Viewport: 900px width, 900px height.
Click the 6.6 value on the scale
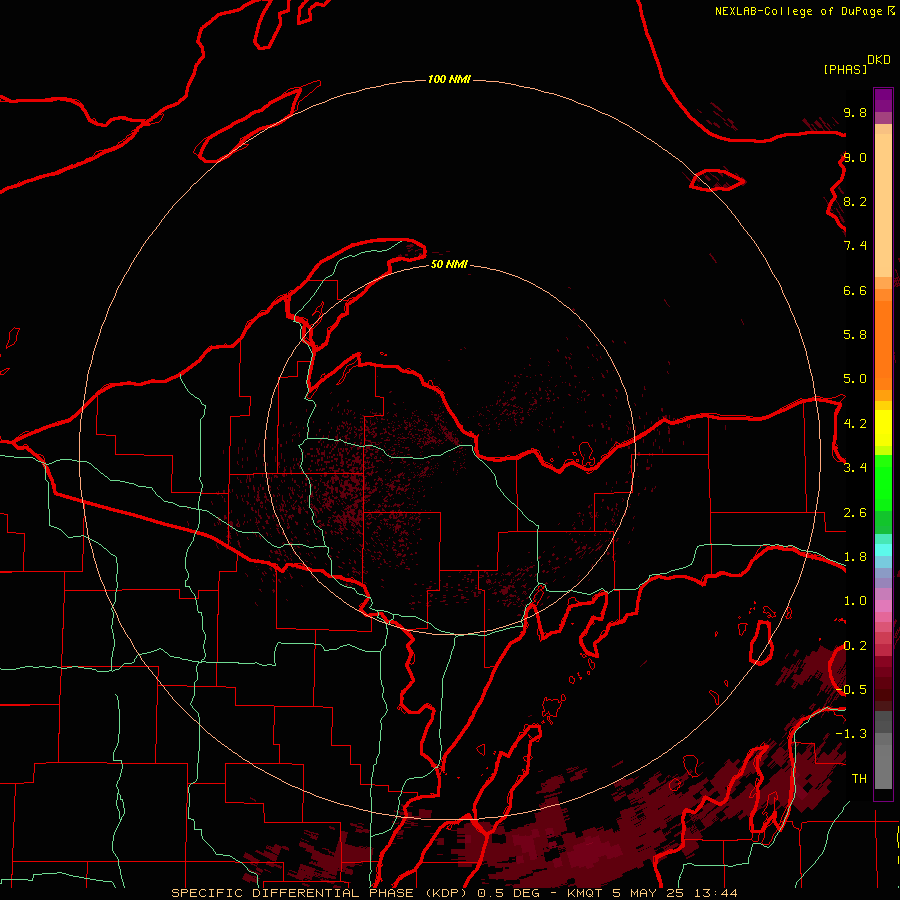855,290
